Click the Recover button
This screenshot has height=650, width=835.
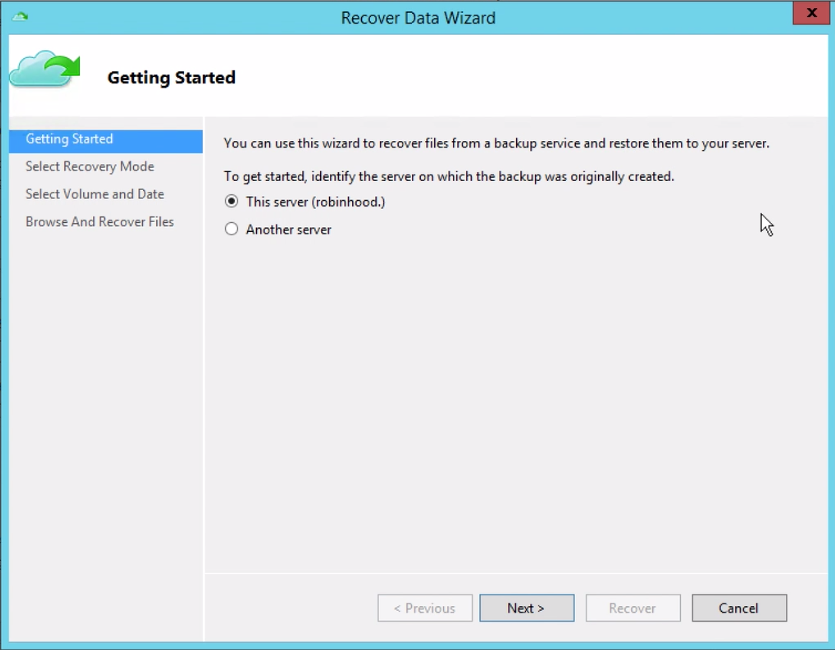pyautogui.click(x=633, y=608)
